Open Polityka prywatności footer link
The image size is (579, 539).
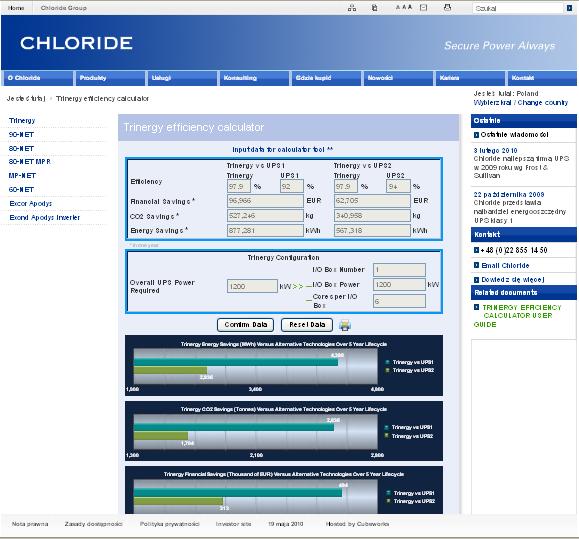(x=169, y=524)
